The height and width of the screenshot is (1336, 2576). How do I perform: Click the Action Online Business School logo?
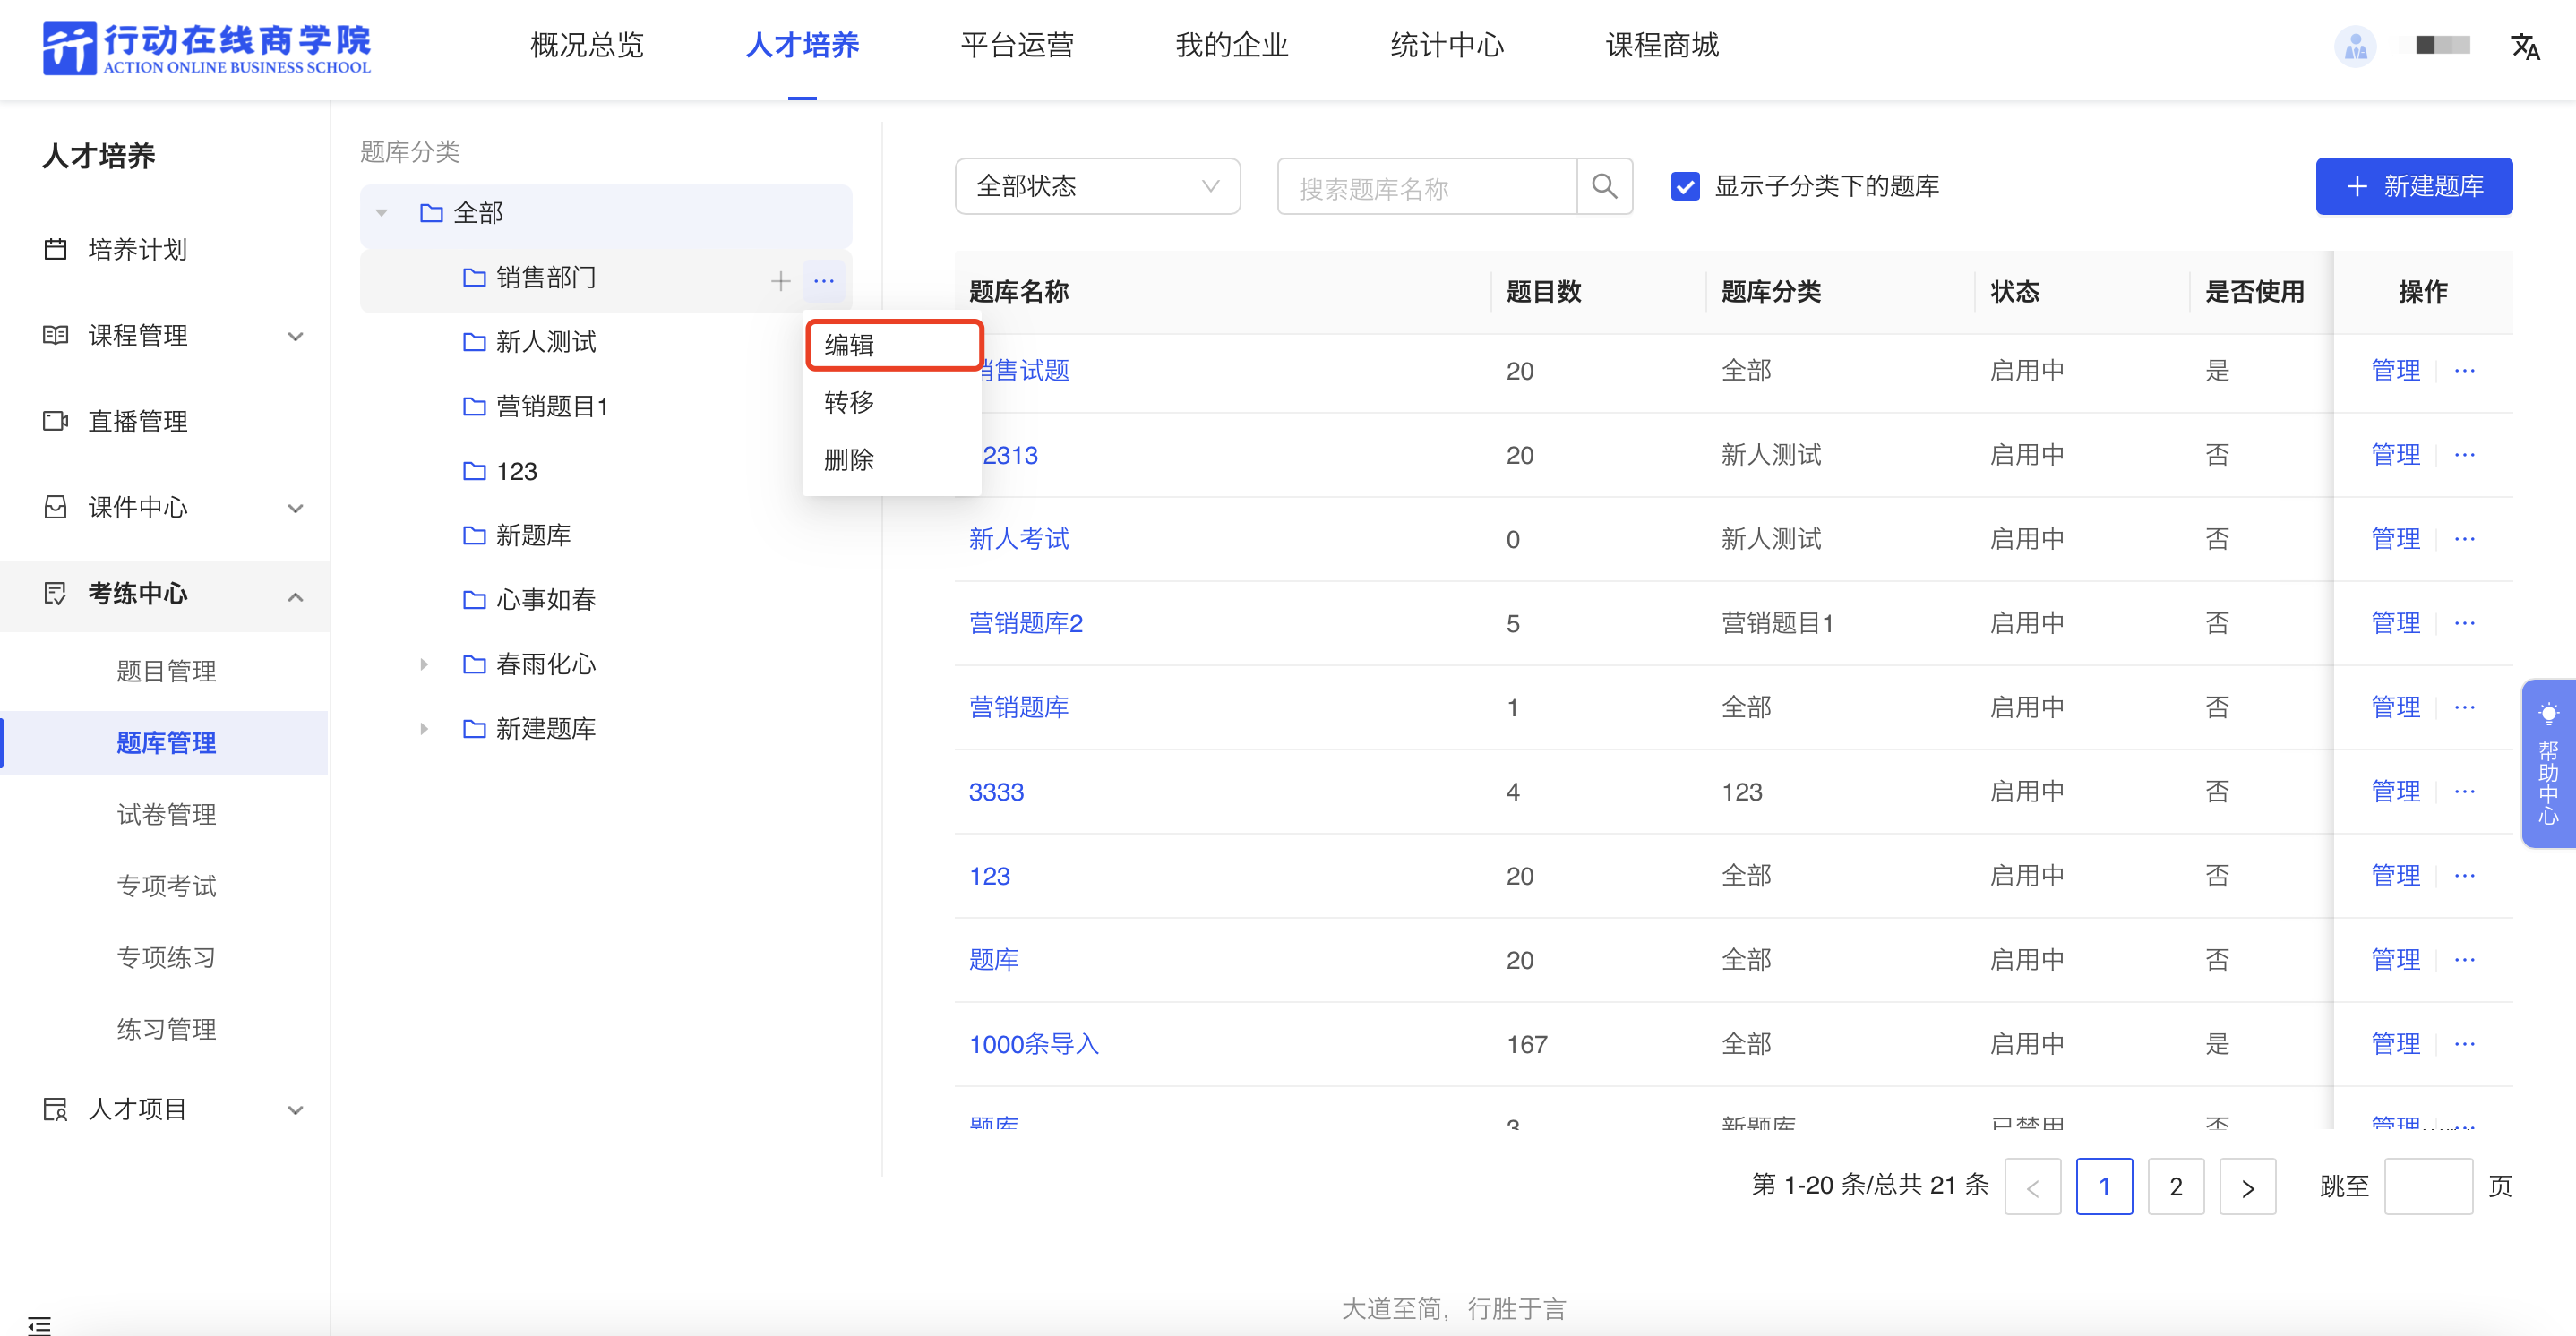pos(206,48)
